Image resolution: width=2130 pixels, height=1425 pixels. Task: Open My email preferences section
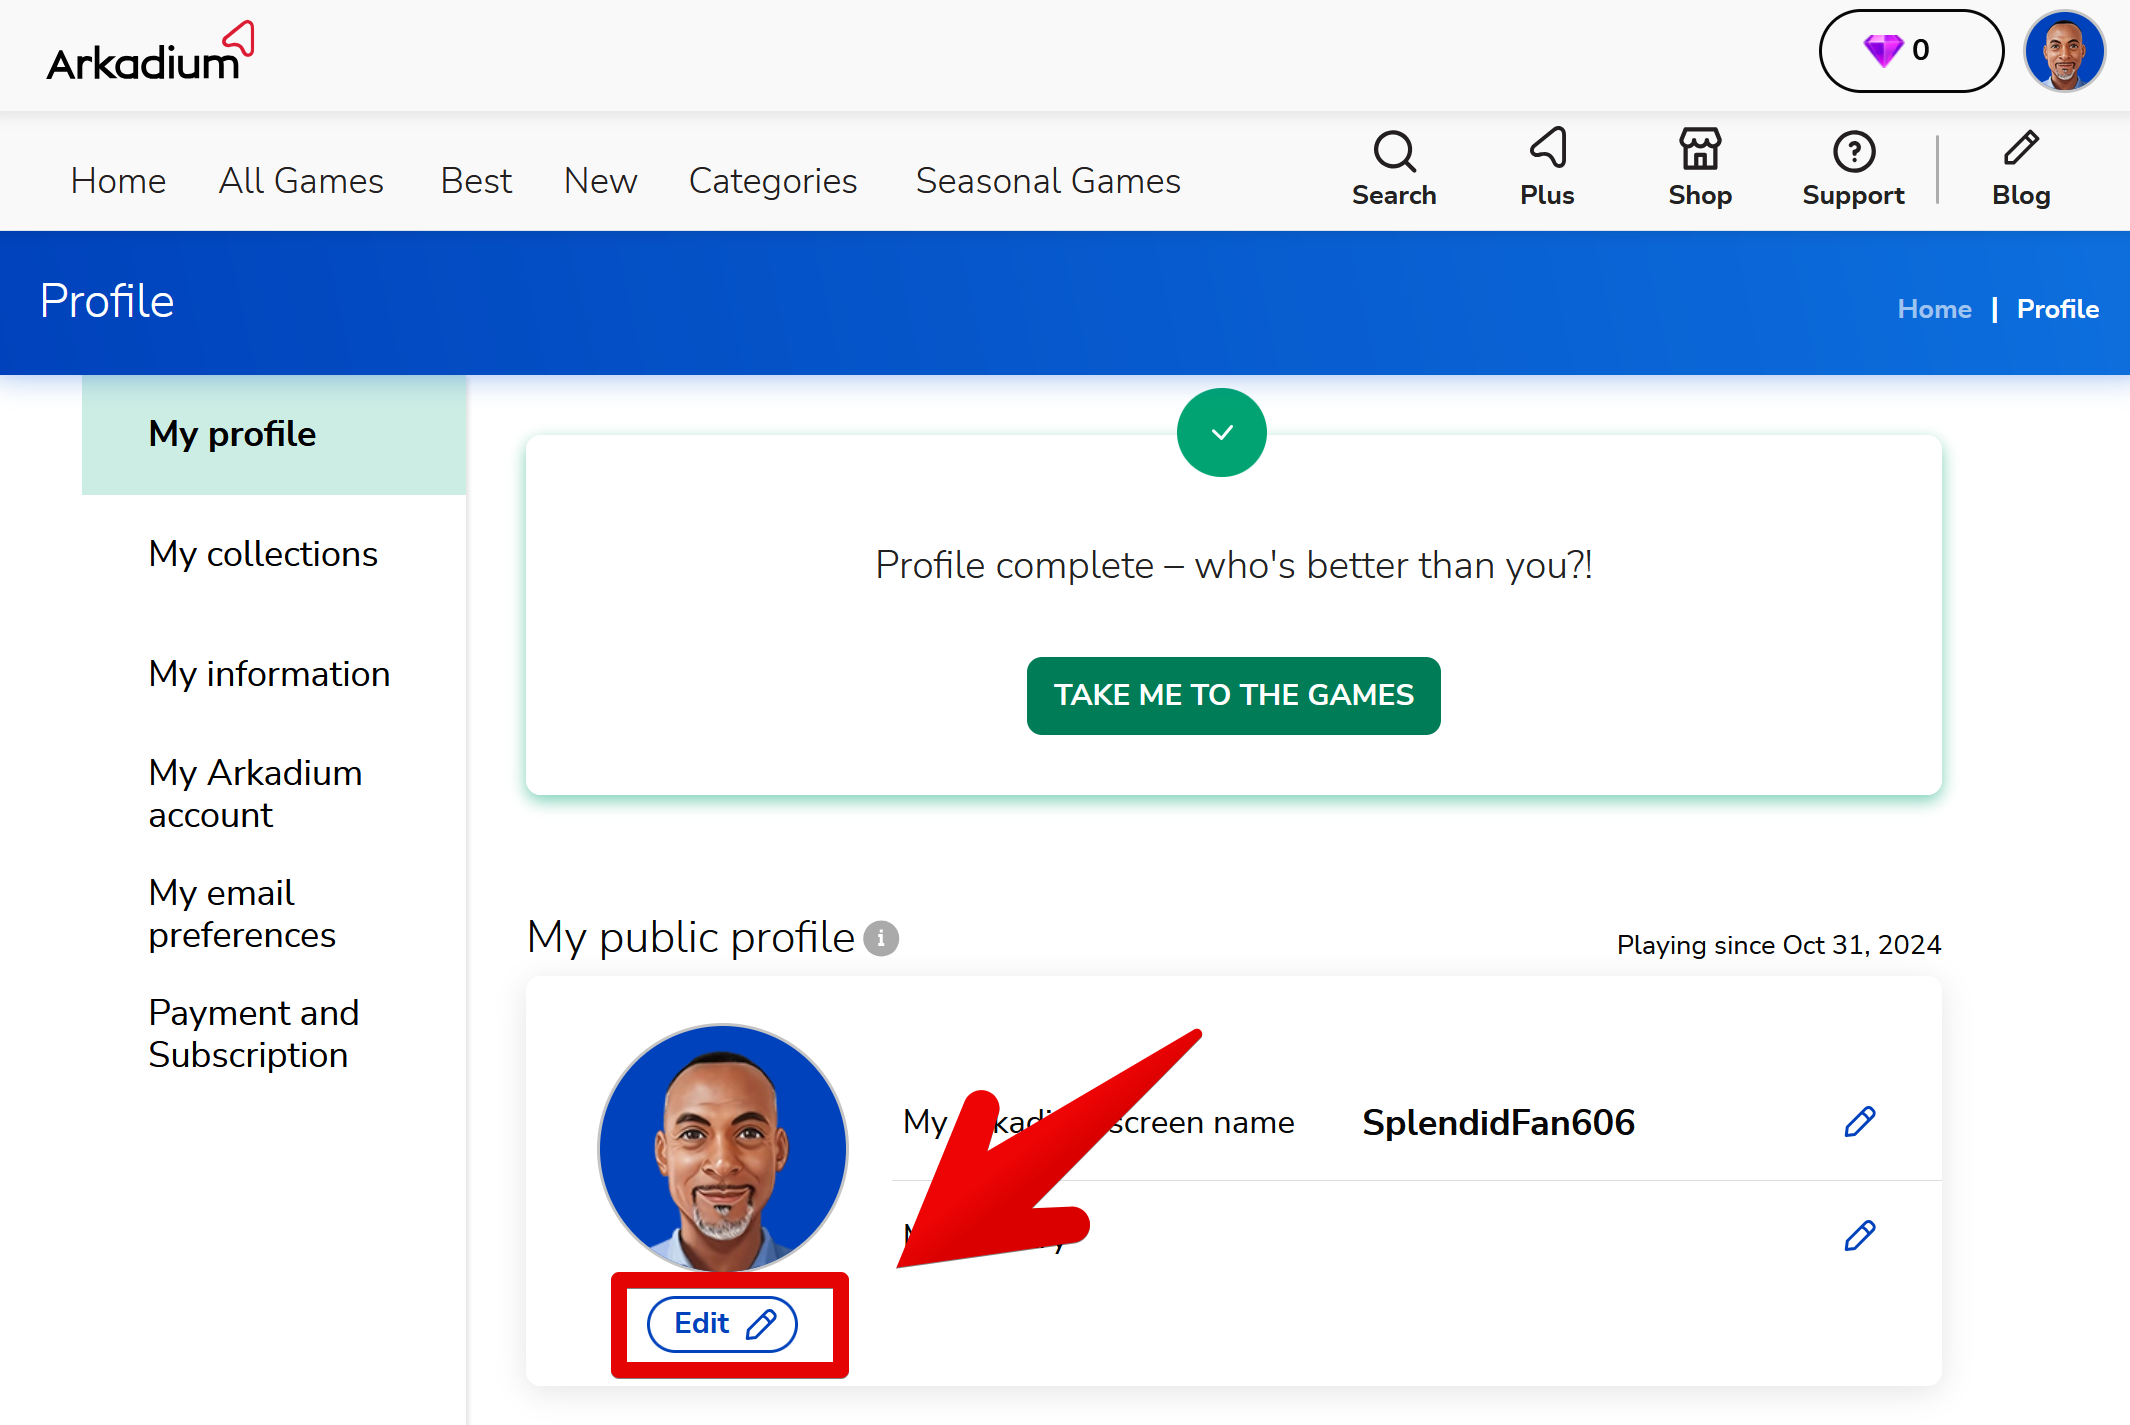pyautogui.click(x=242, y=914)
